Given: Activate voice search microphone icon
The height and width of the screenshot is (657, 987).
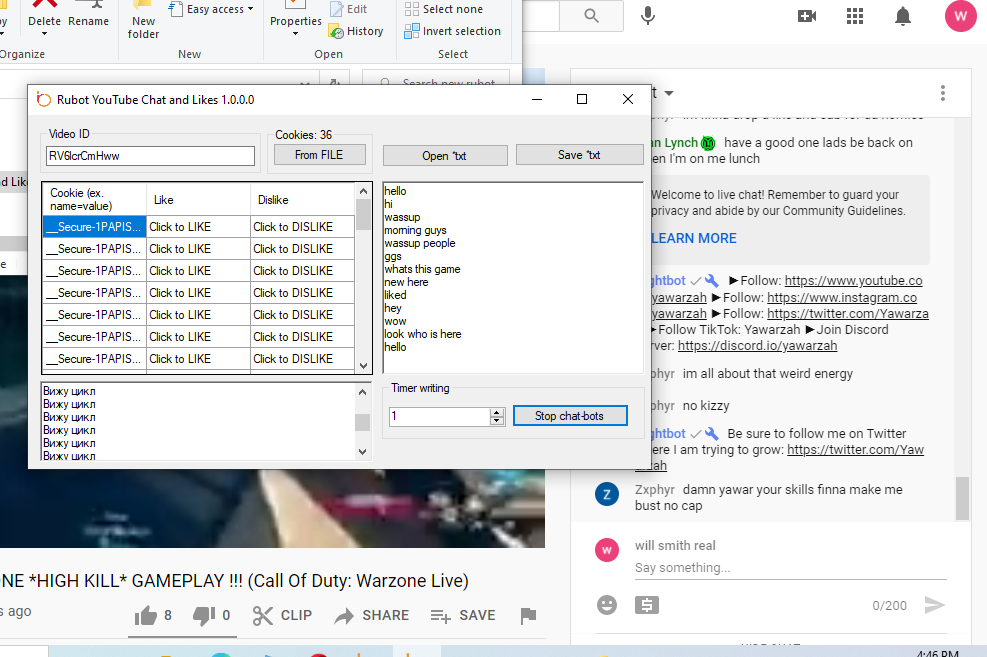Looking at the screenshot, I should 648,15.
